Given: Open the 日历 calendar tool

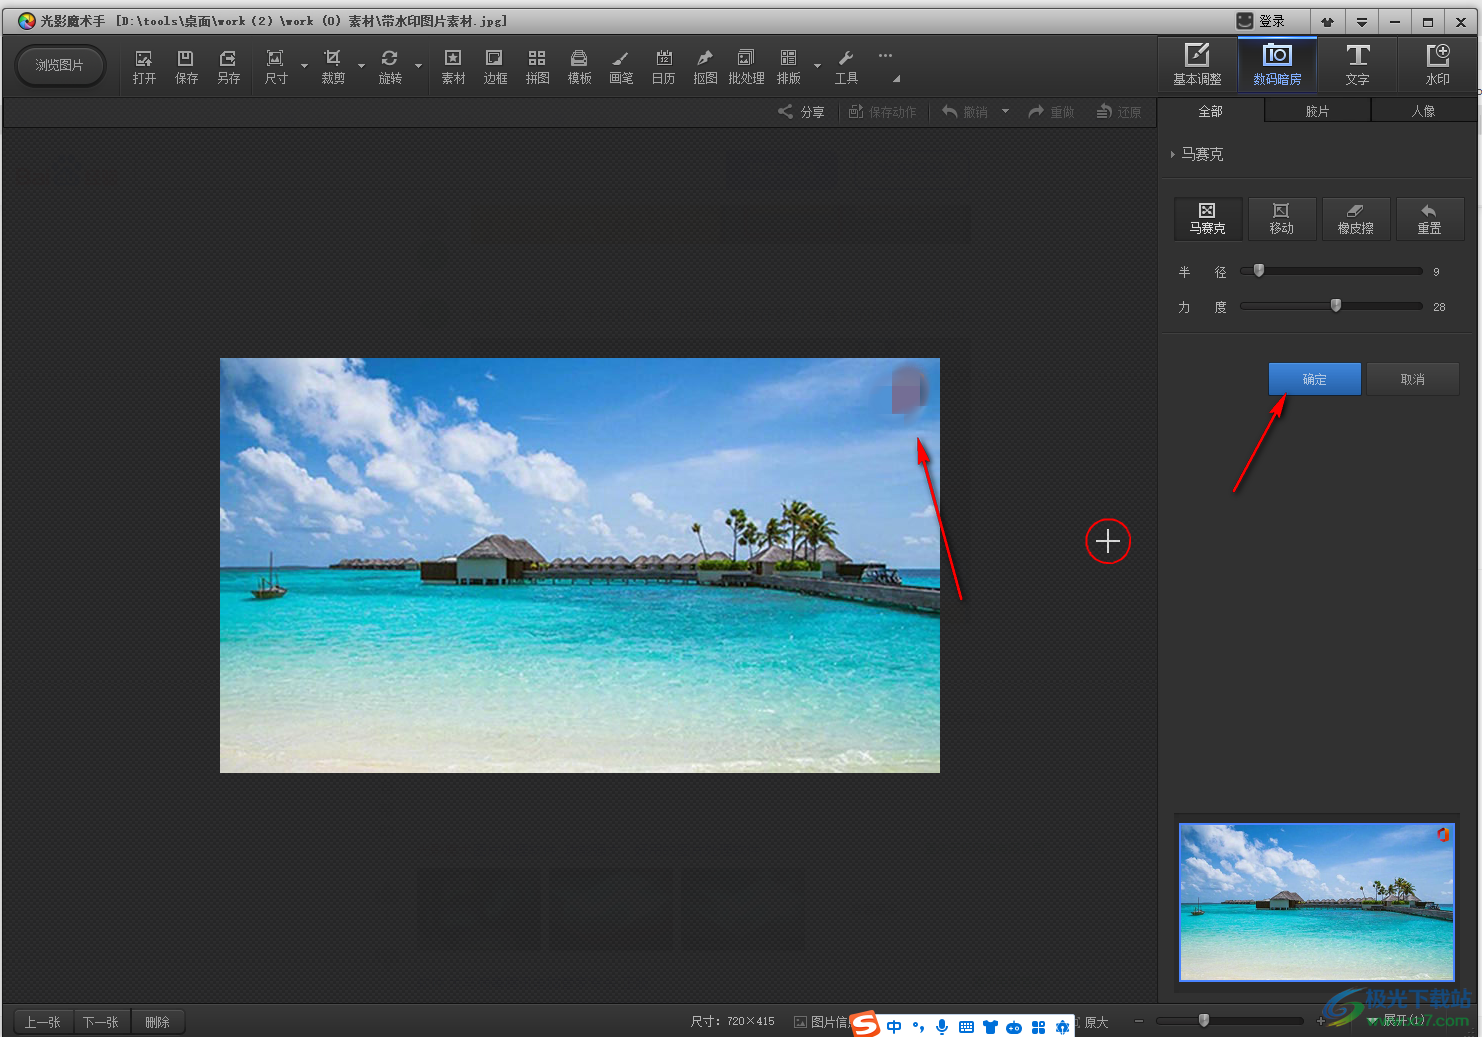Looking at the screenshot, I should [x=663, y=67].
